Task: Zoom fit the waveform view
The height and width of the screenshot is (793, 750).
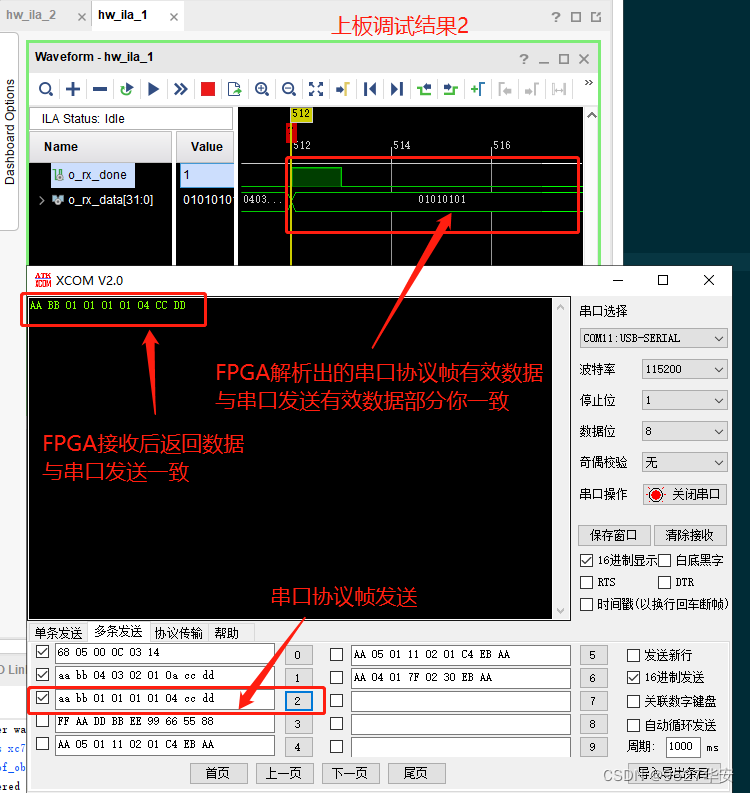Action: tap(316, 90)
